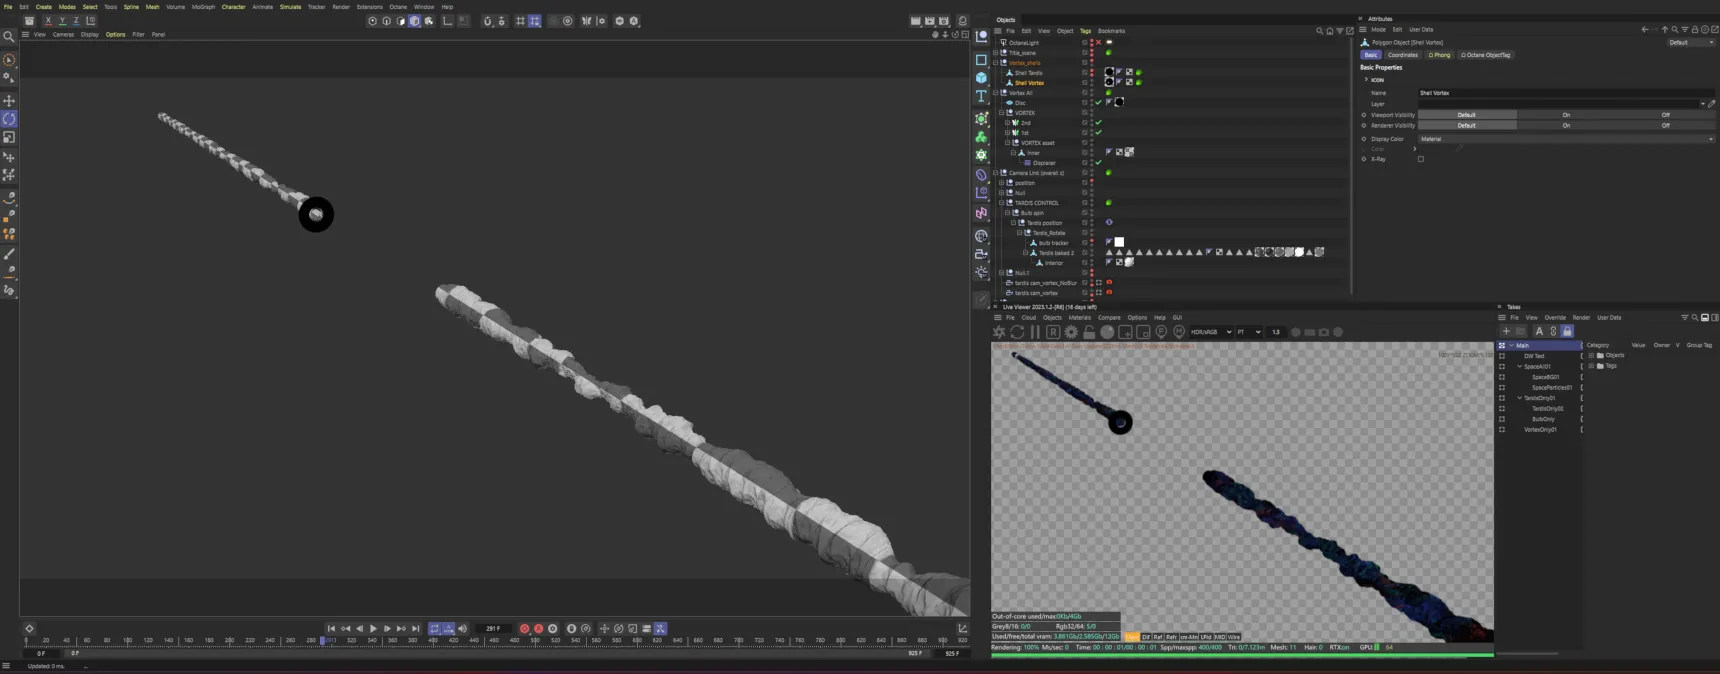
Task: Select the Shell Tardis object
Action: click(1028, 73)
